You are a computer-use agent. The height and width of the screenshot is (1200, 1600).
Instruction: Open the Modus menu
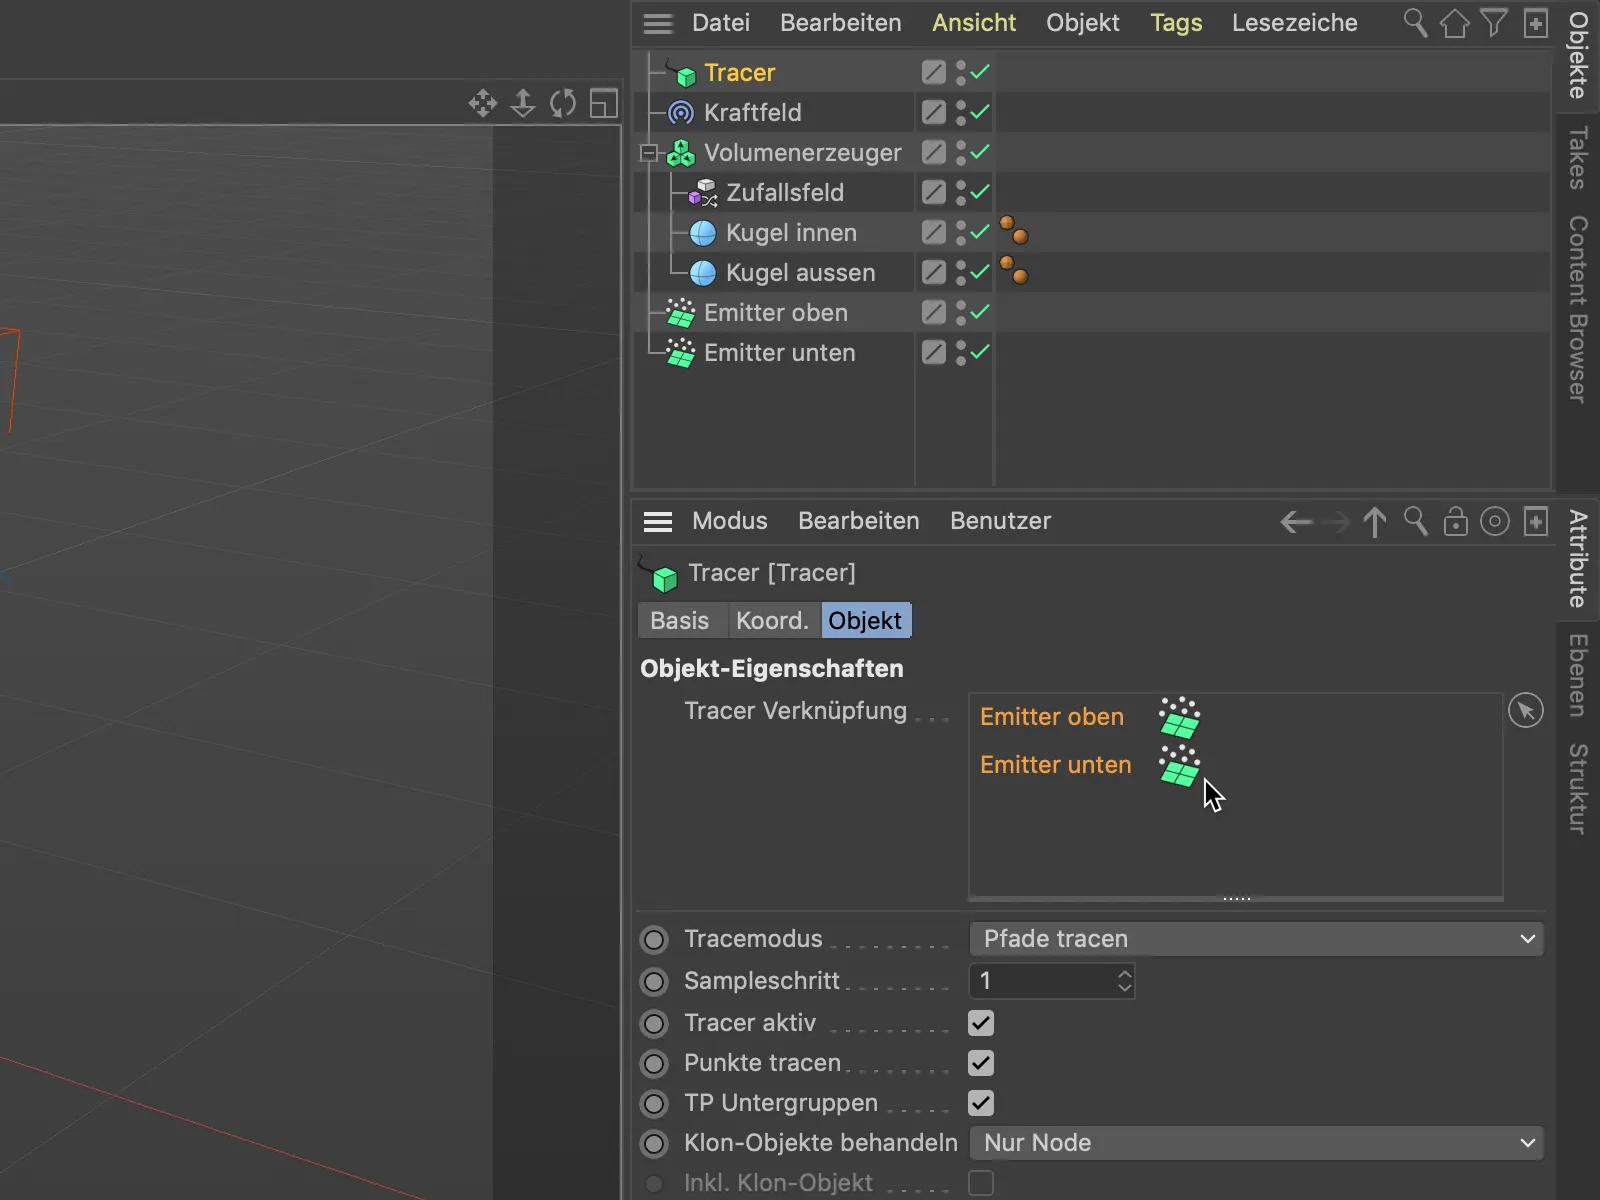(730, 521)
